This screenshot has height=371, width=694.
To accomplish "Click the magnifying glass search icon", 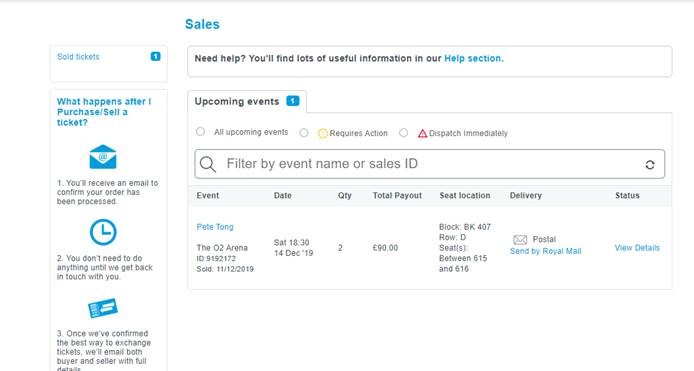I will [208, 164].
